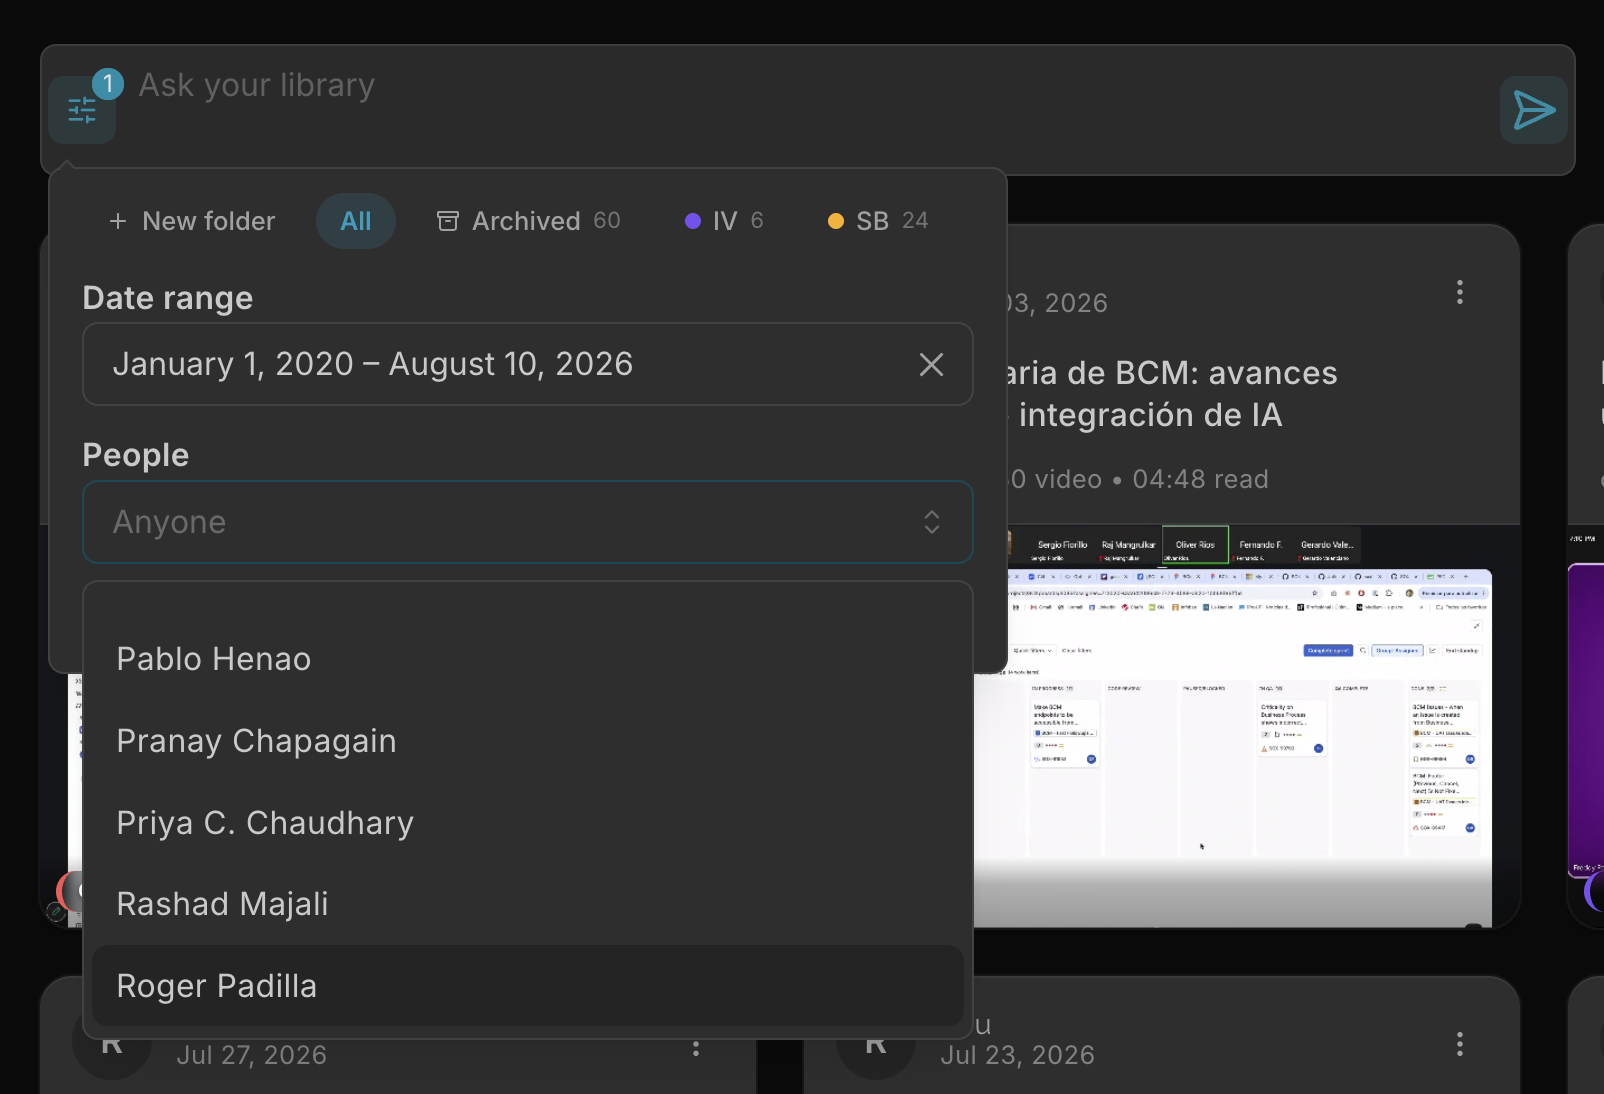
Task: Open options for Jul 27, 2026 card
Action: [x=696, y=1046]
